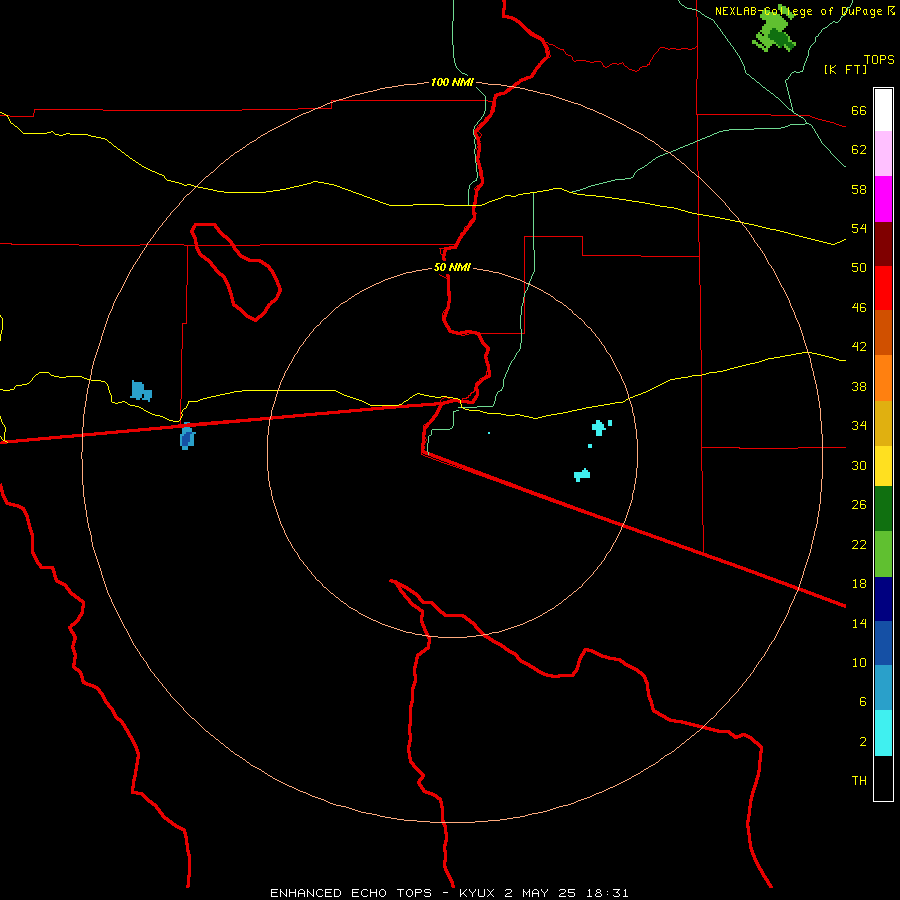Click the dark green legend swatch
Viewport: 900px width, 900px height.
click(x=883, y=510)
